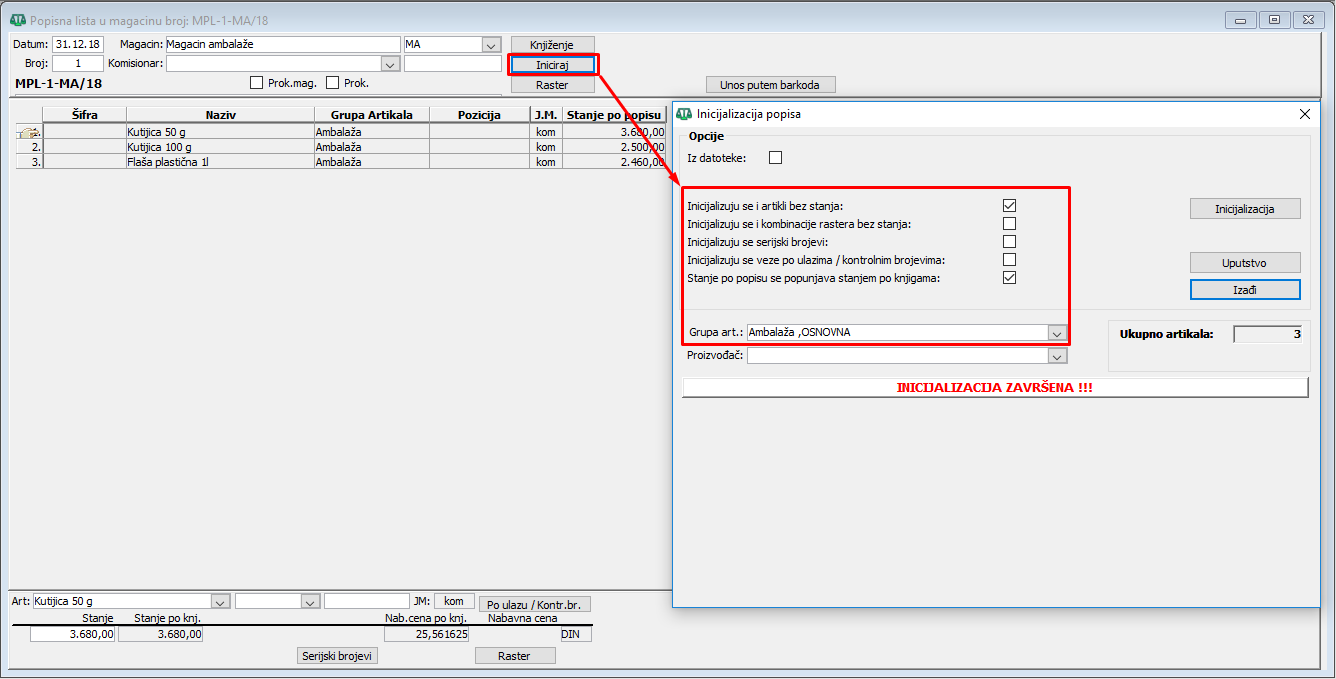Viewport: 1336px width, 679px height.
Task: Expand the Komisionar dropdown
Action: [x=390, y=64]
